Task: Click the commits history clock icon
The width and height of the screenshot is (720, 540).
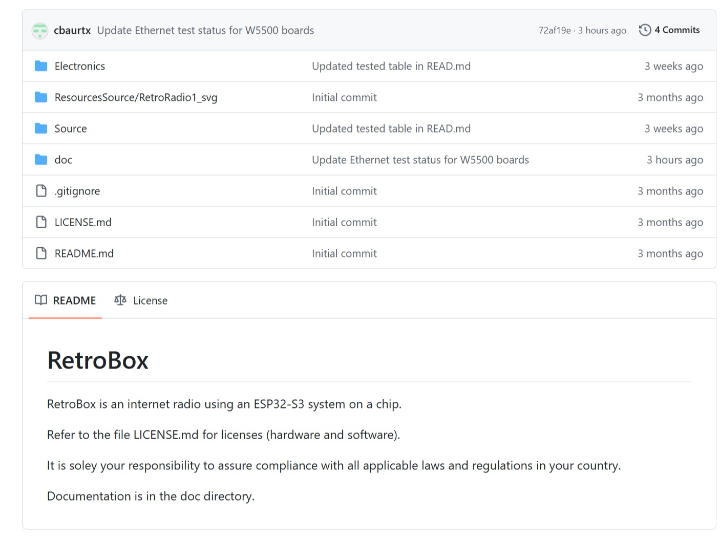Action: click(x=645, y=30)
